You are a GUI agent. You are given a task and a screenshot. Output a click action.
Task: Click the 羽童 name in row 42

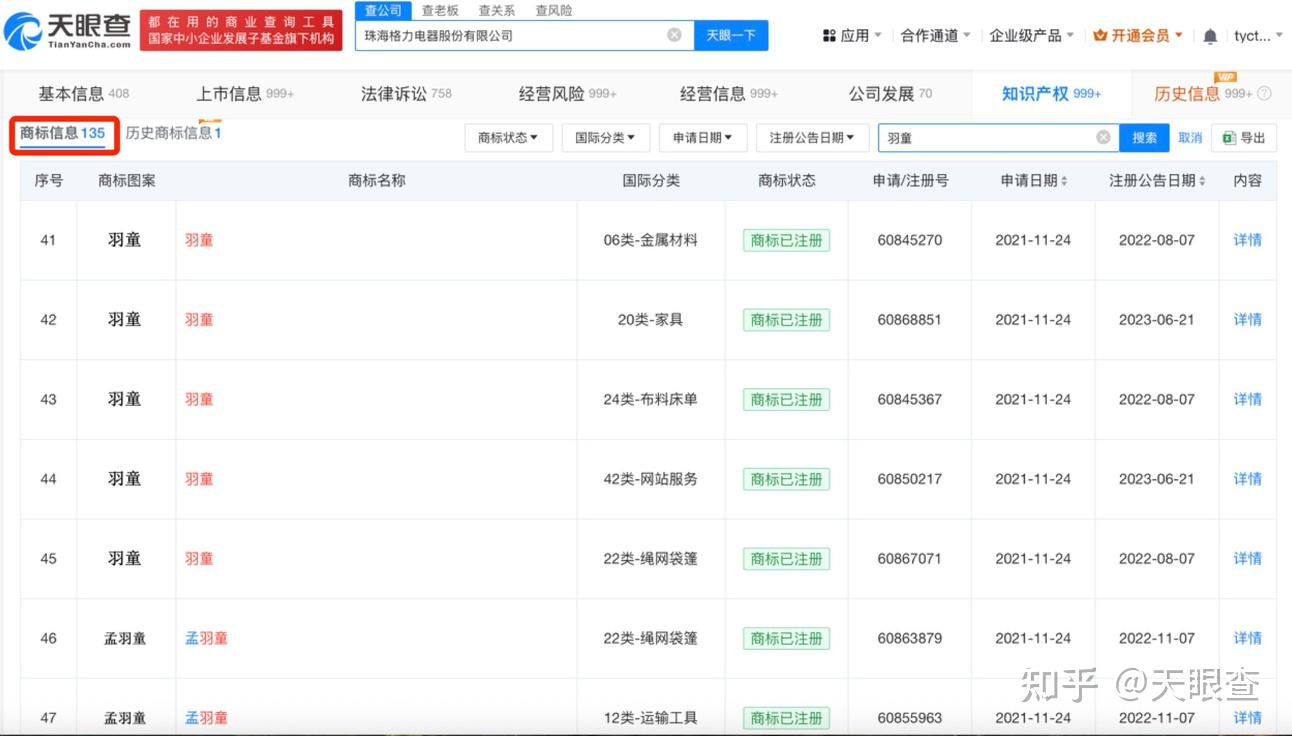(x=199, y=320)
